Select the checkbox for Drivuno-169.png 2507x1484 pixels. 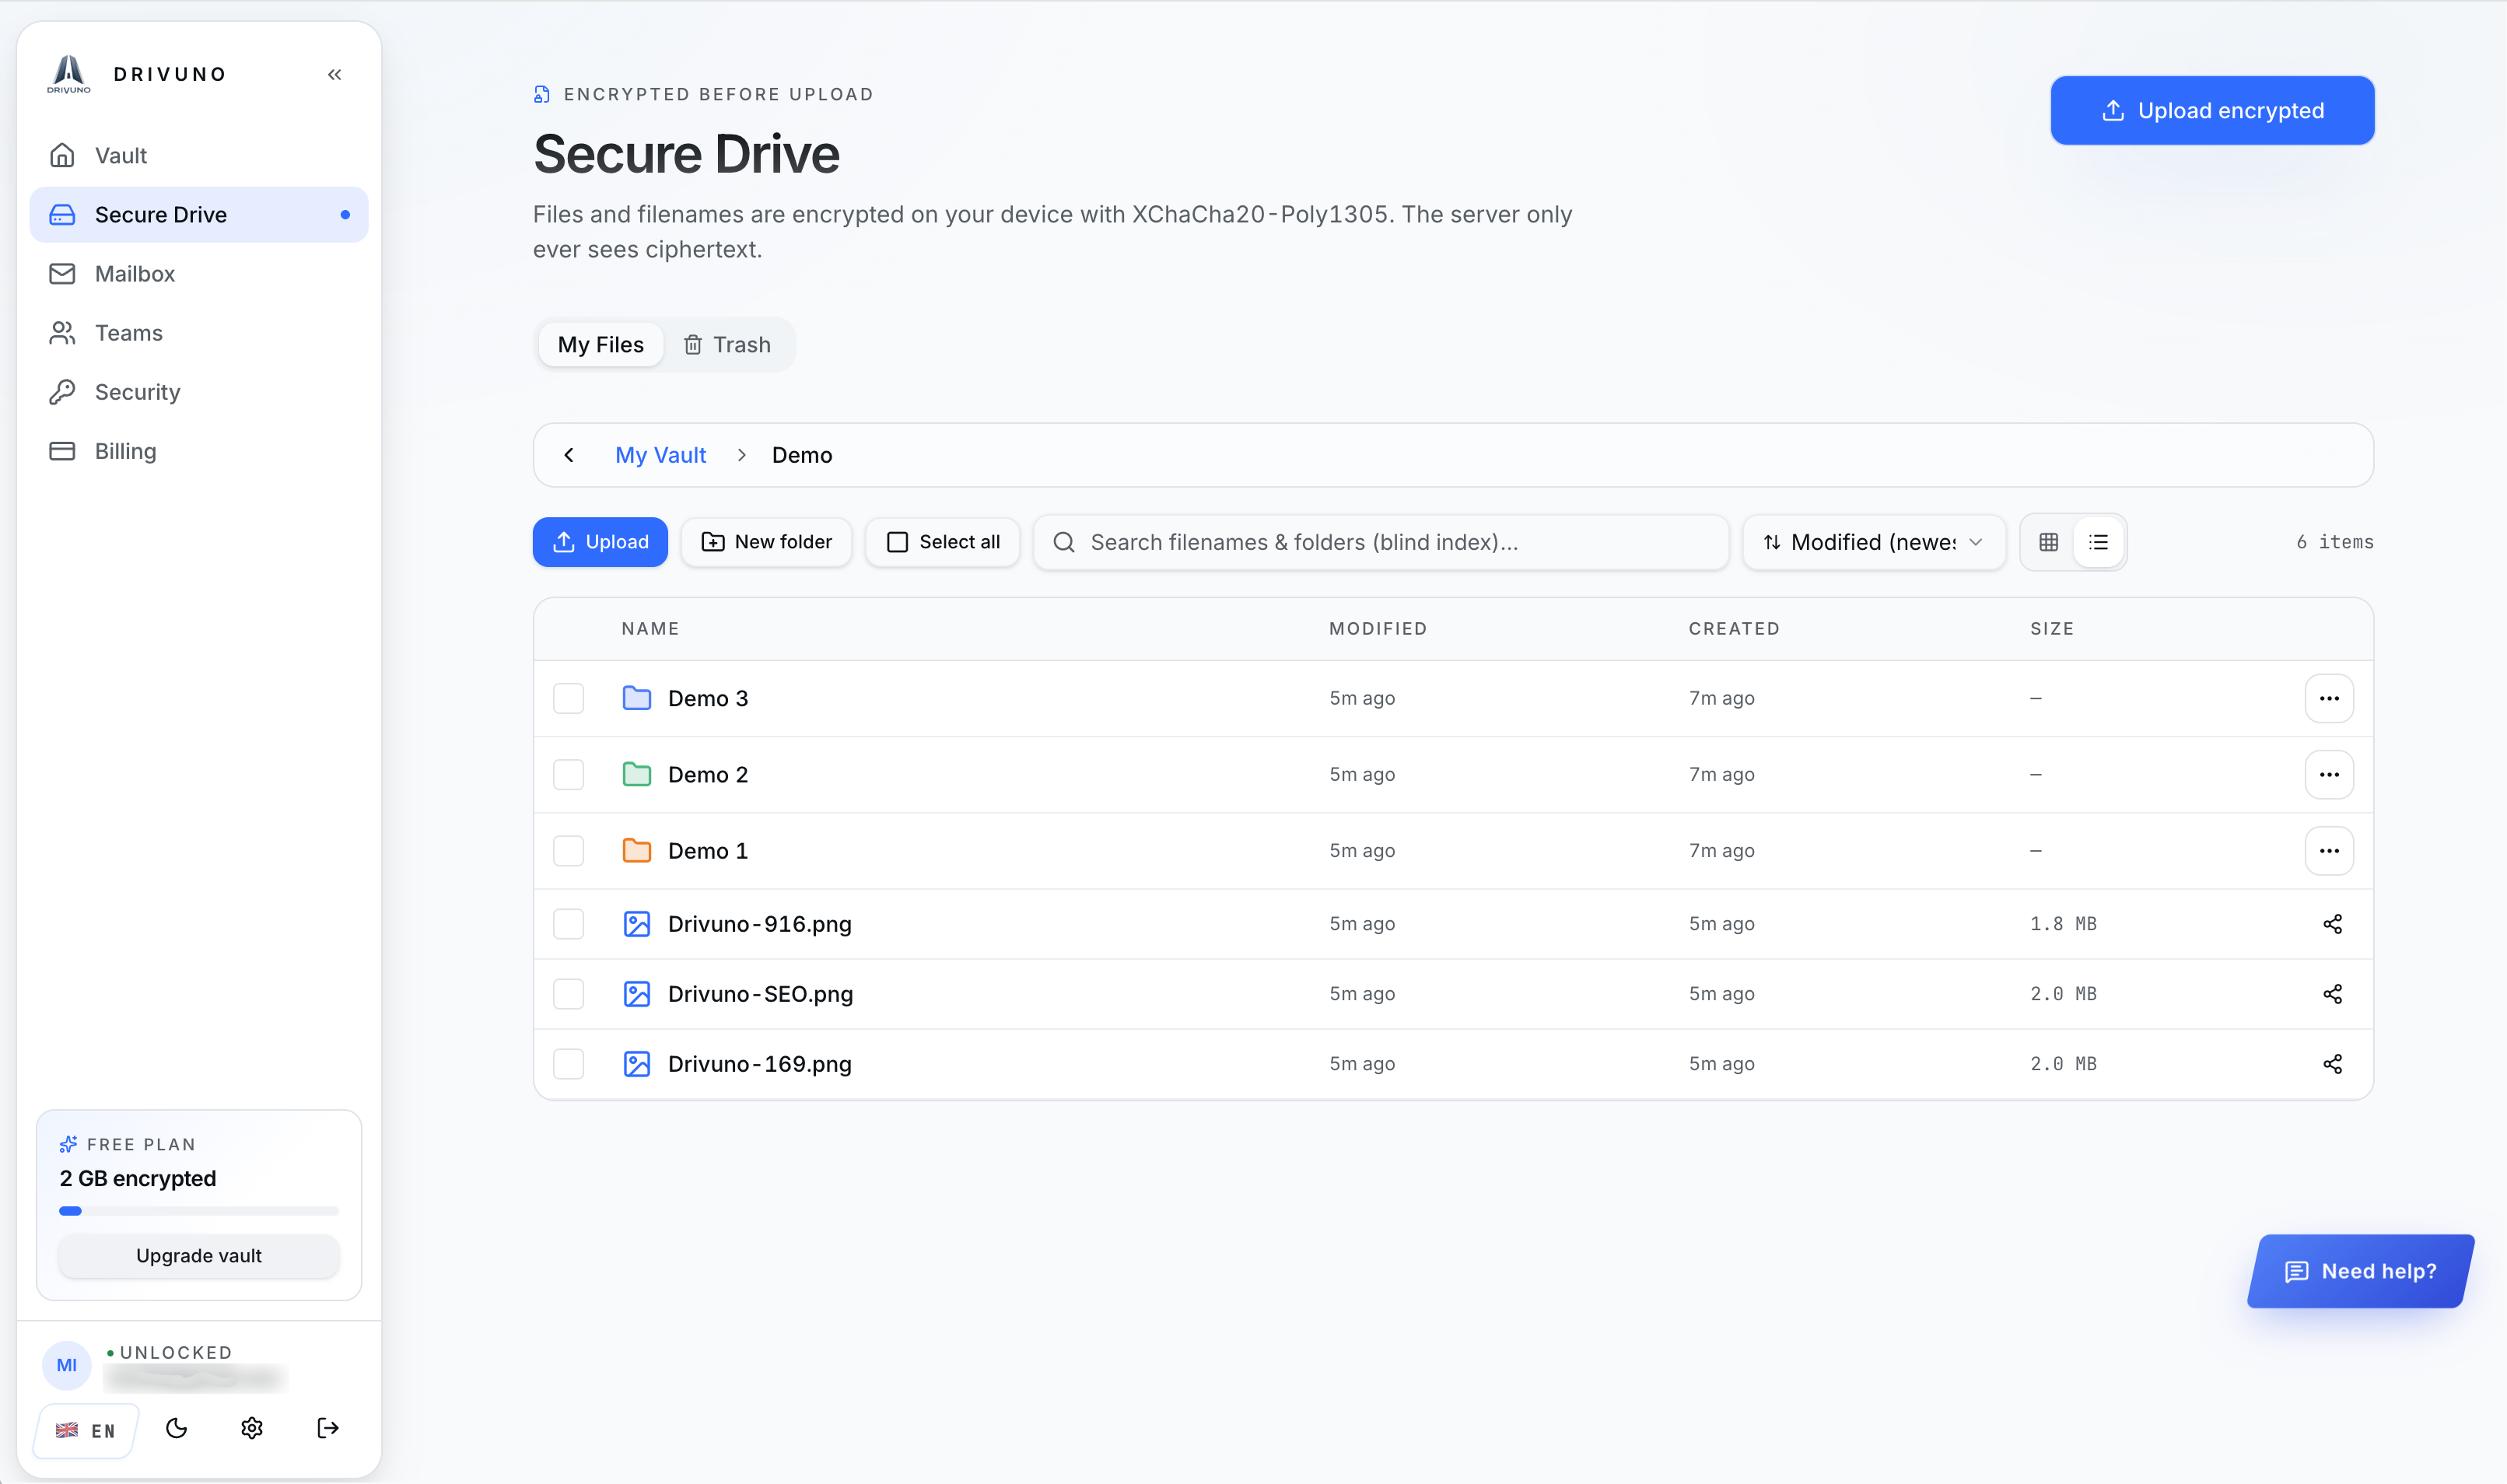[x=569, y=1064]
